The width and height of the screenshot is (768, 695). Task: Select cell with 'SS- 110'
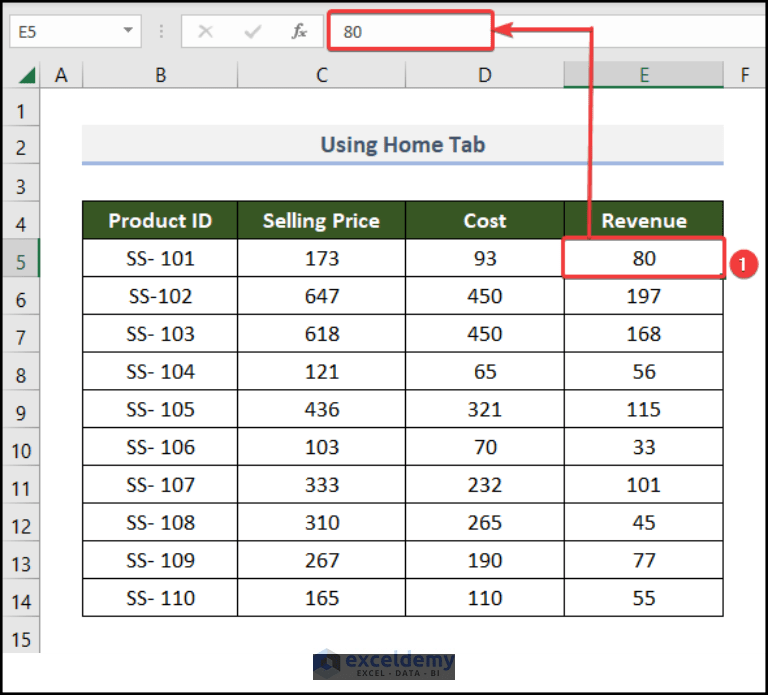(160, 598)
